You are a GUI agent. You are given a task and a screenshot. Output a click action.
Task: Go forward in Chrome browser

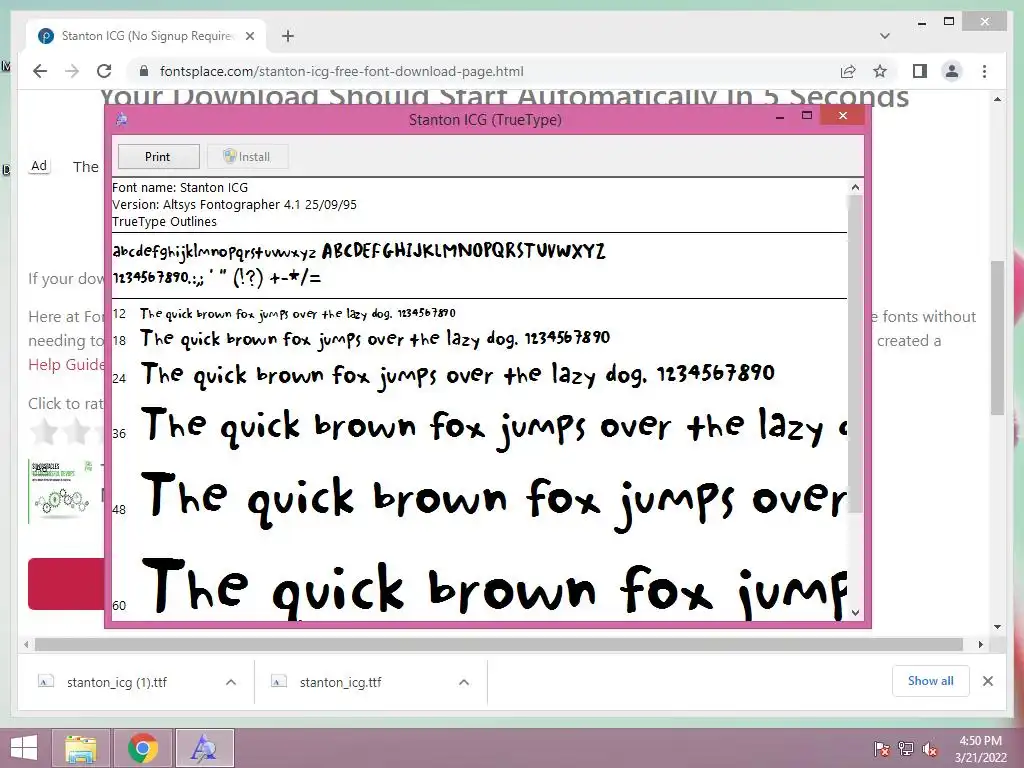(x=72, y=71)
